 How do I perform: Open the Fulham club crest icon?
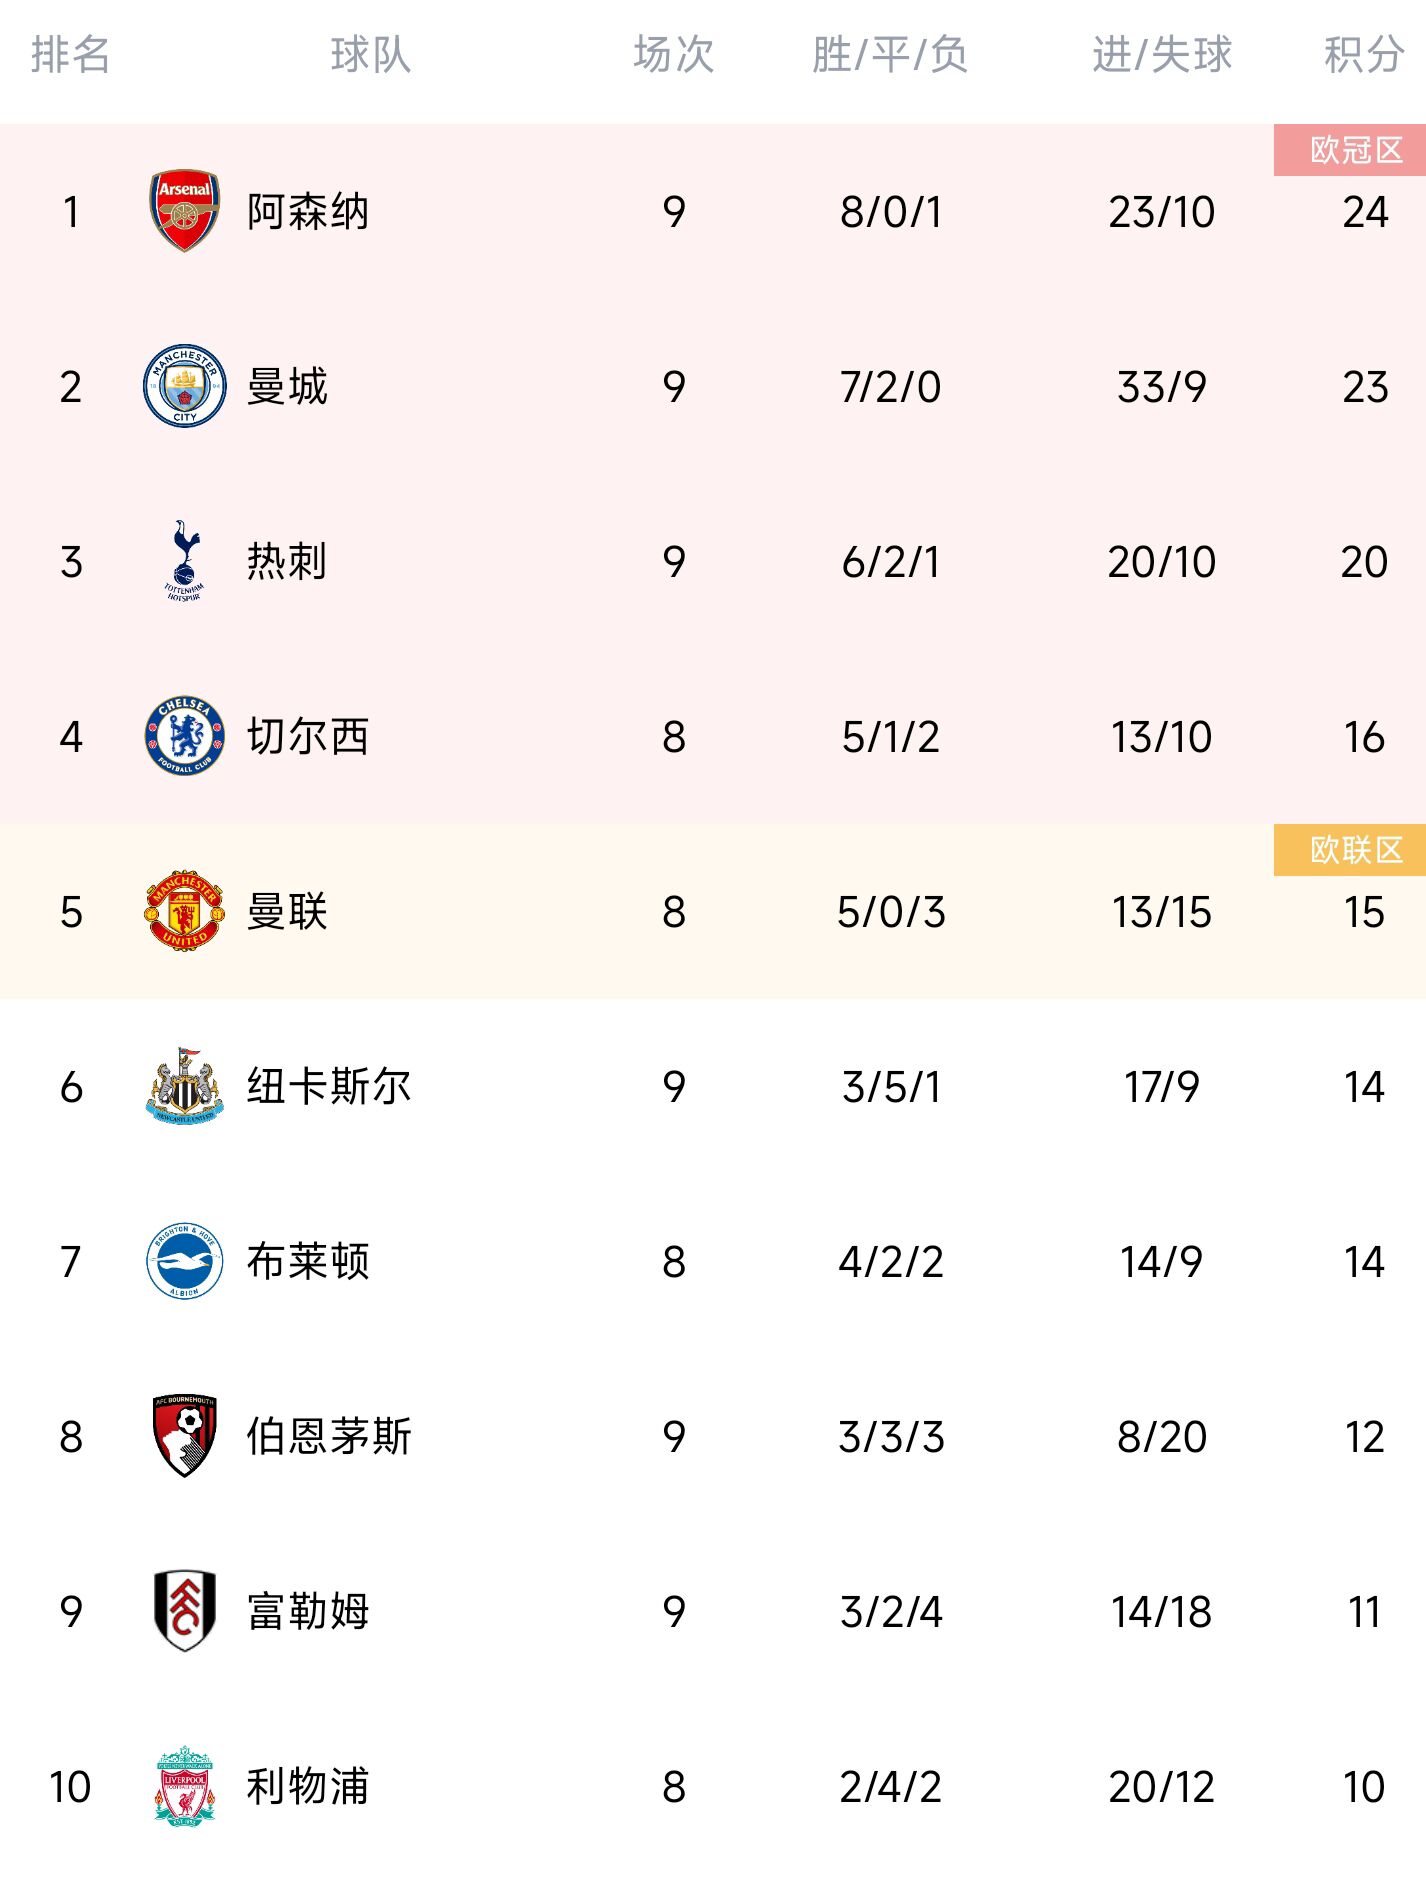pos(185,1611)
